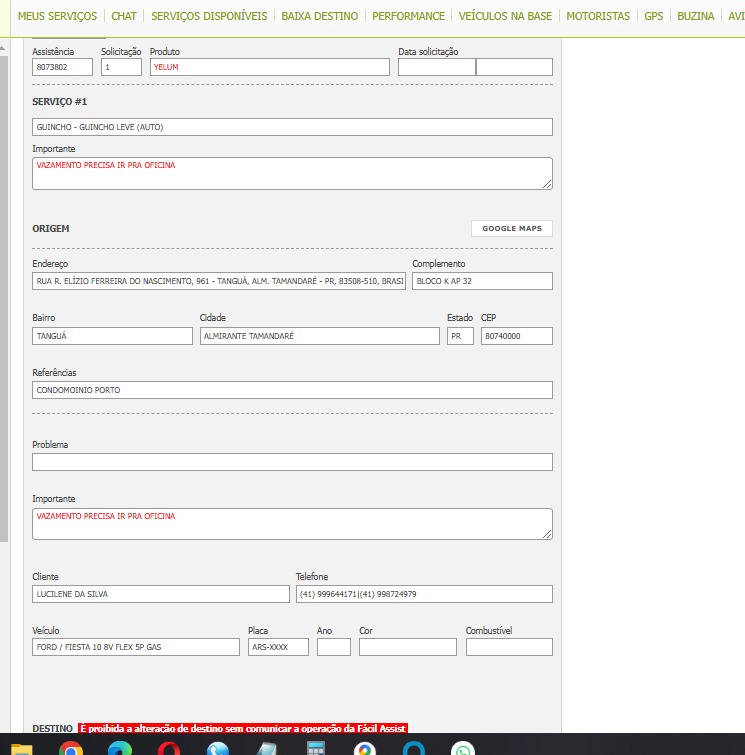The height and width of the screenshot is (755, 745).
Task: Open the PERFORMANCE menu item
Action: coord(408,16)
